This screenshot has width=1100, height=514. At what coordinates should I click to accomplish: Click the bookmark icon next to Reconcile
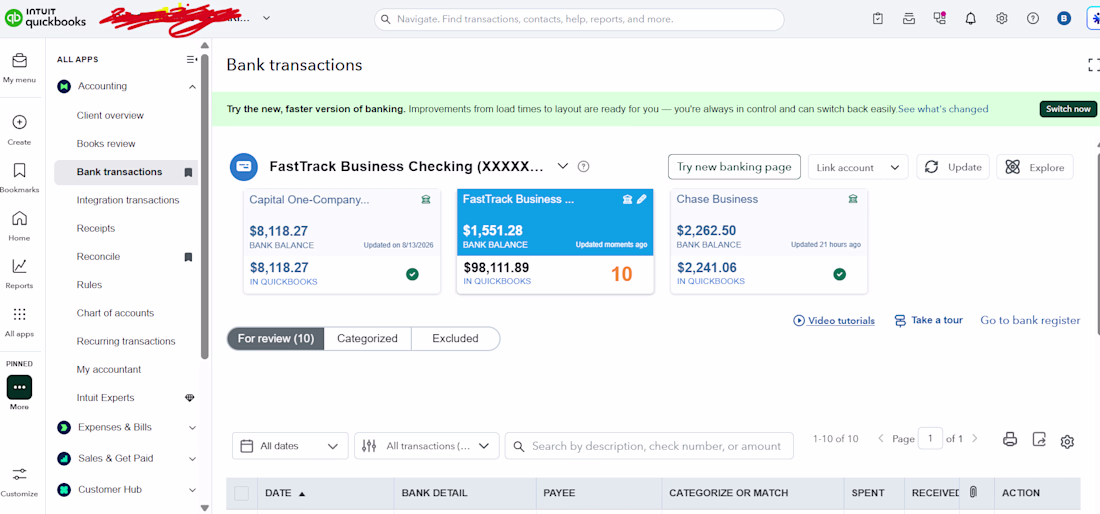(x=188, y=257)
